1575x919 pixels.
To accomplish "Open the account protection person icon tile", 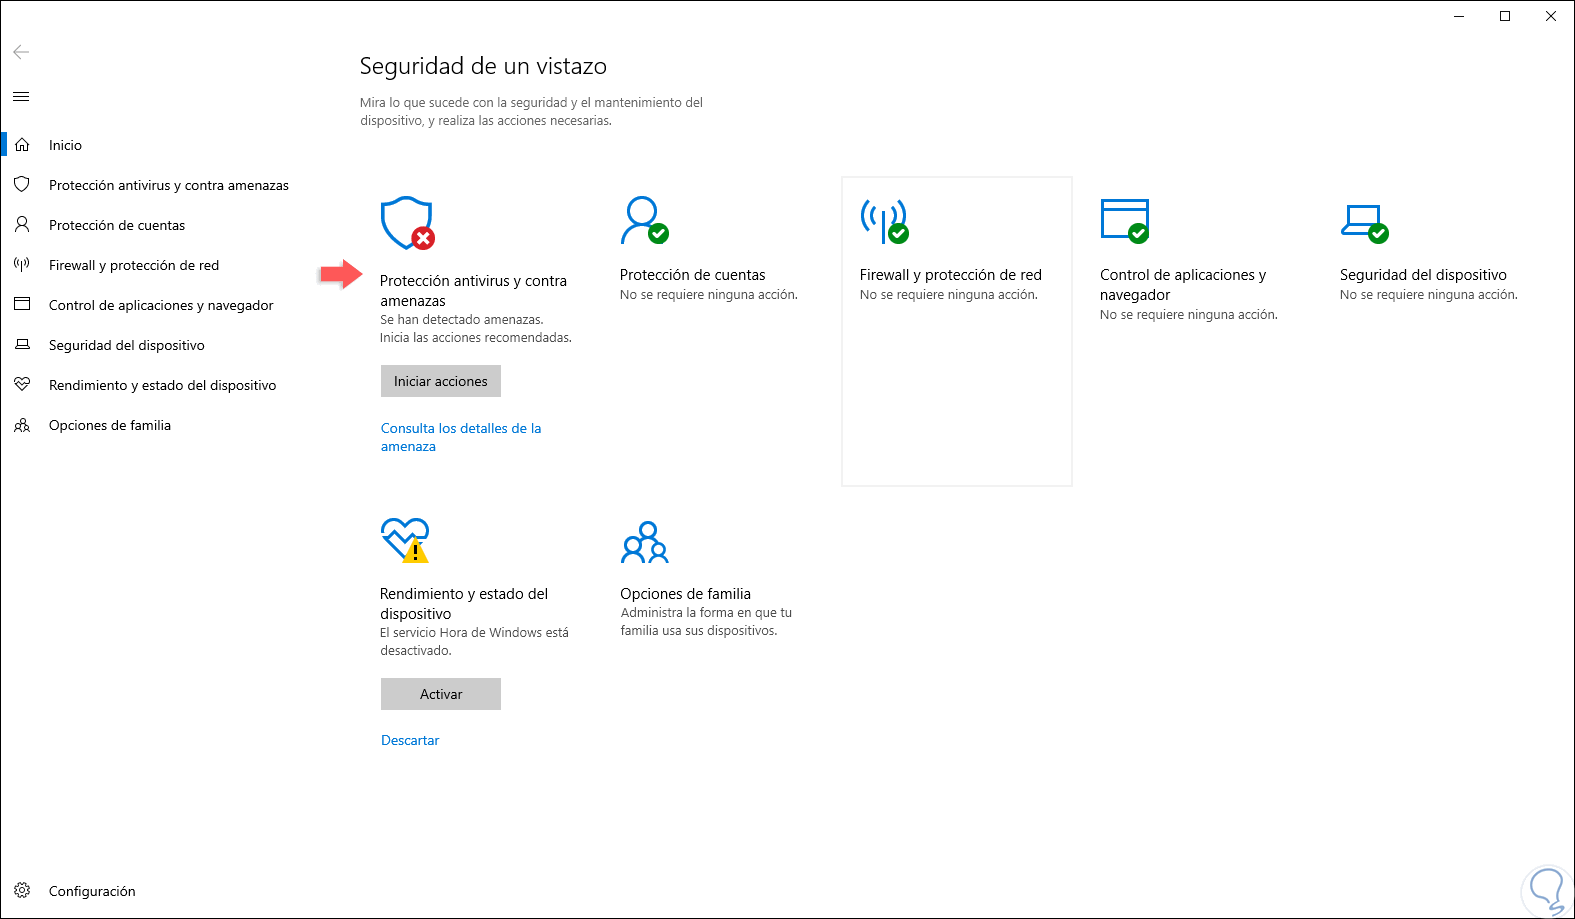I will [643, 220].
